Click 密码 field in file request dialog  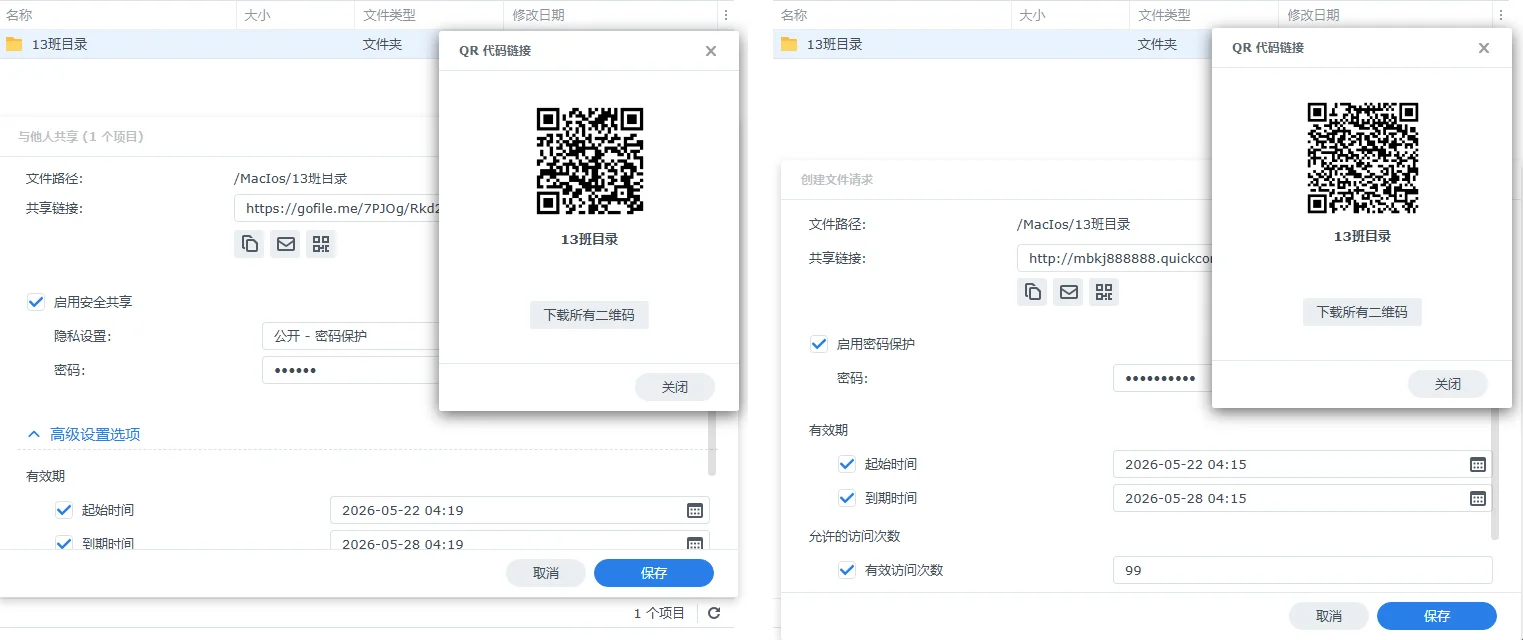coord(1163,378)
